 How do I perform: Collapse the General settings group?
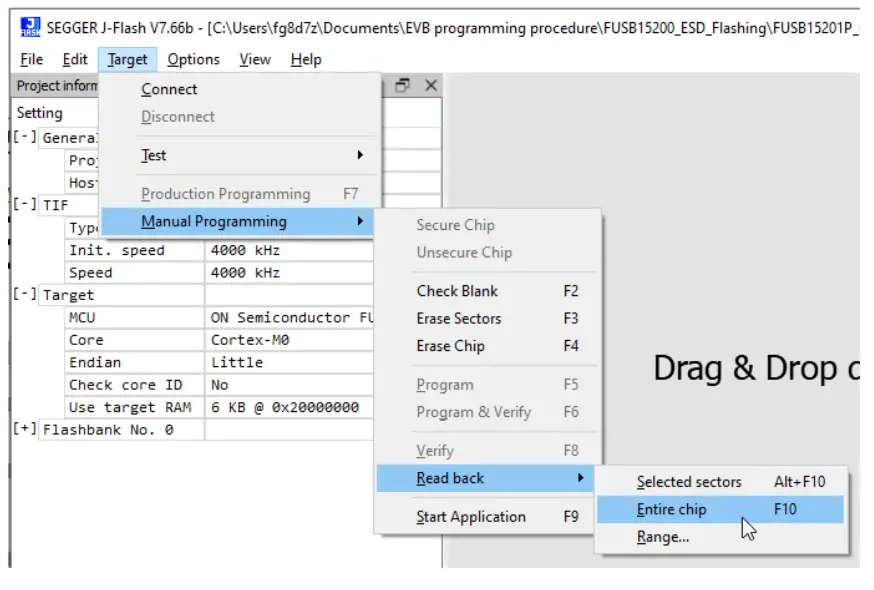coord(25,137)
